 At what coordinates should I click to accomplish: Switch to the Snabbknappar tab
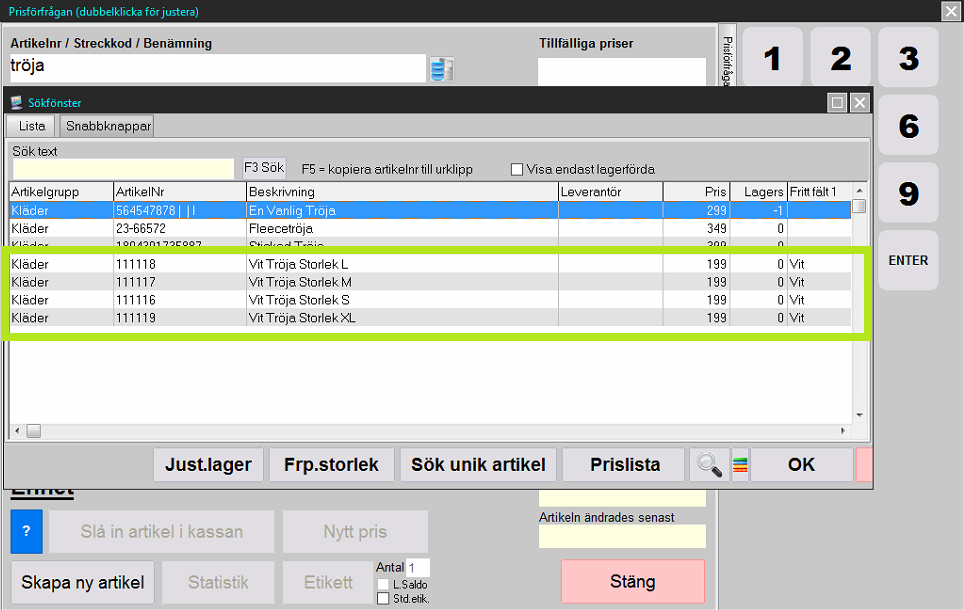[x=108, y=126]
